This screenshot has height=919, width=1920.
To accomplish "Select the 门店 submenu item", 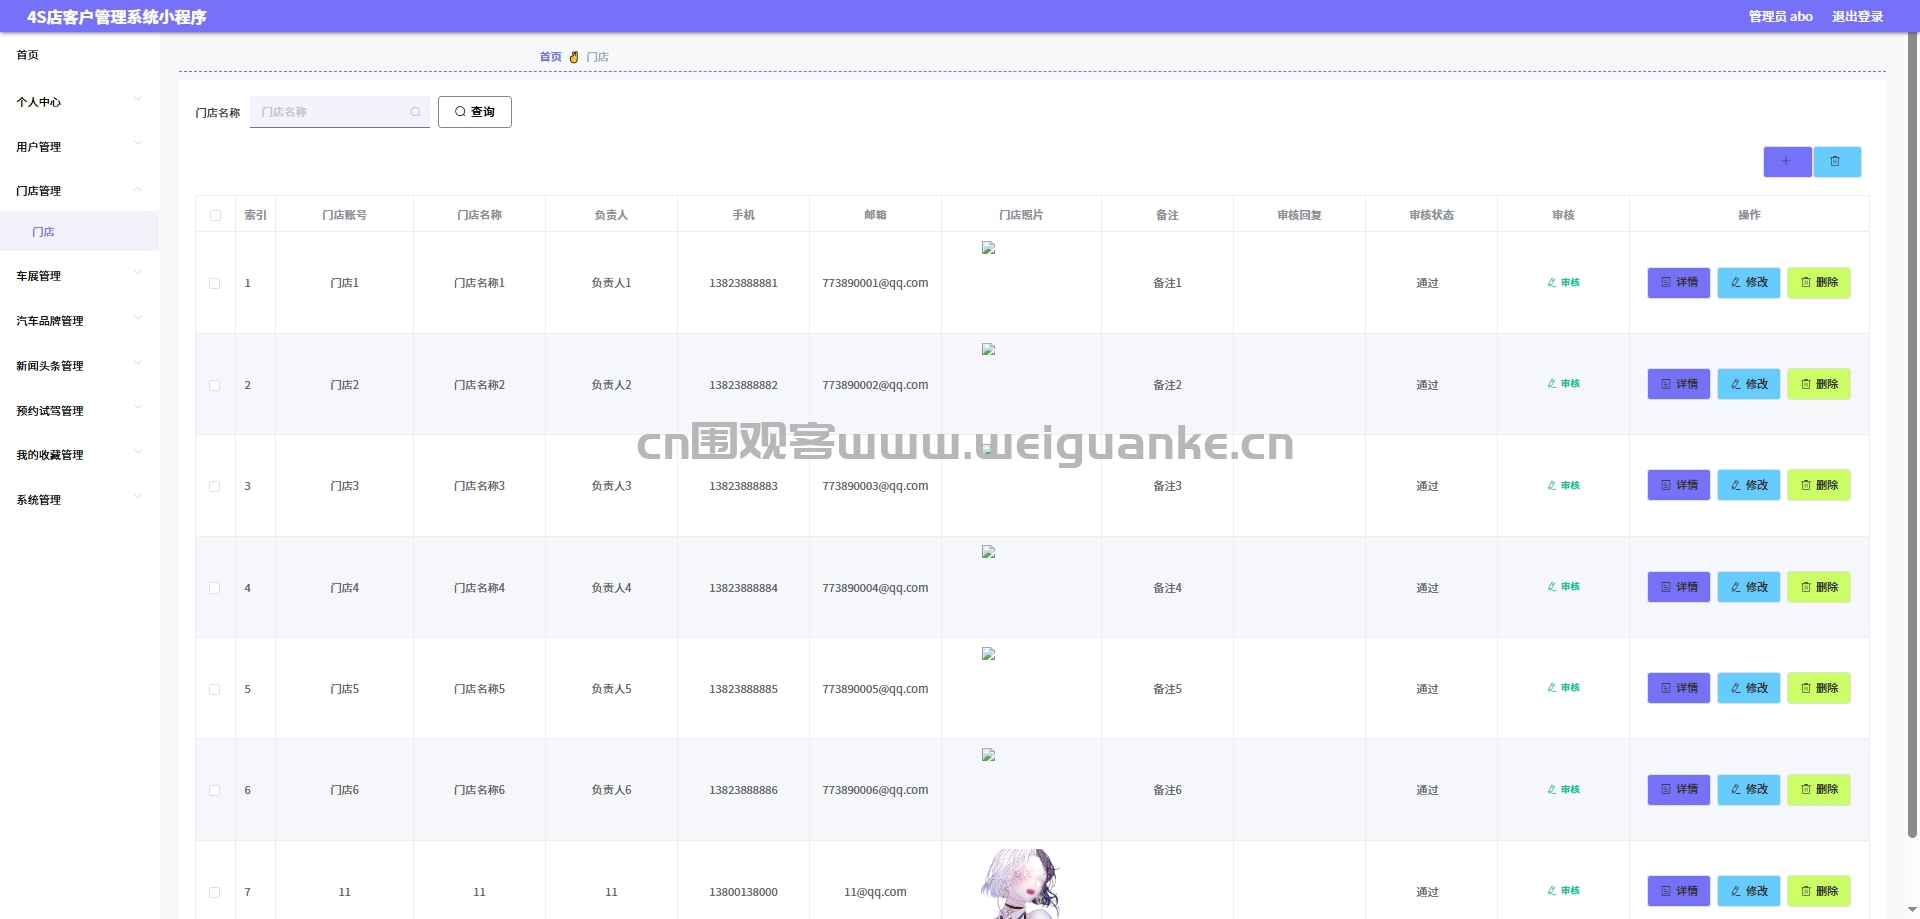I will click(x=79, y=232).
